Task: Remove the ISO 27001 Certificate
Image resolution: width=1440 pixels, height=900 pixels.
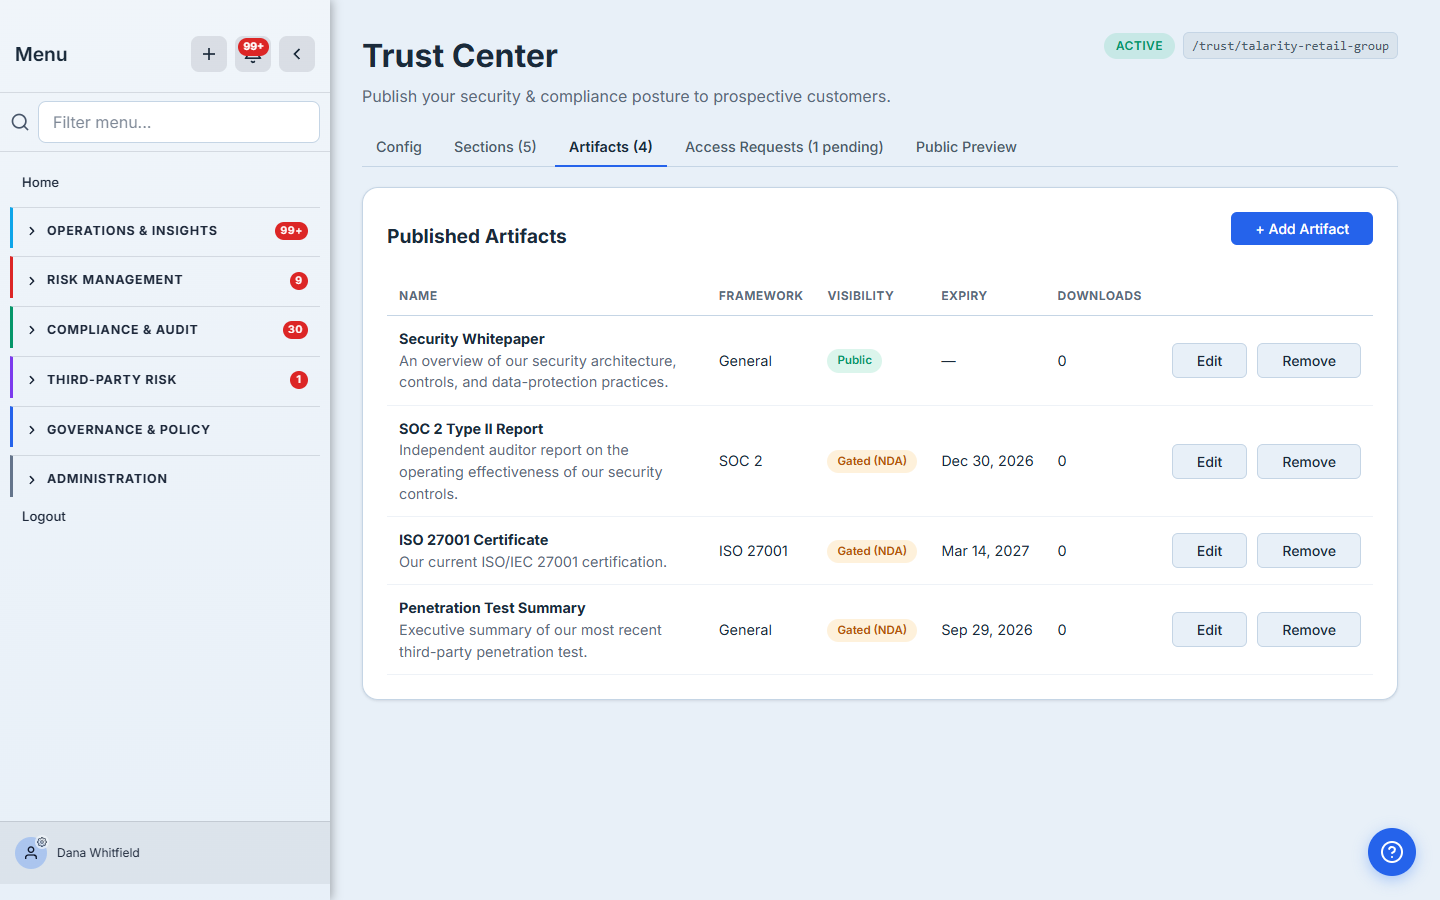Action: click(x=1309, y=551)
